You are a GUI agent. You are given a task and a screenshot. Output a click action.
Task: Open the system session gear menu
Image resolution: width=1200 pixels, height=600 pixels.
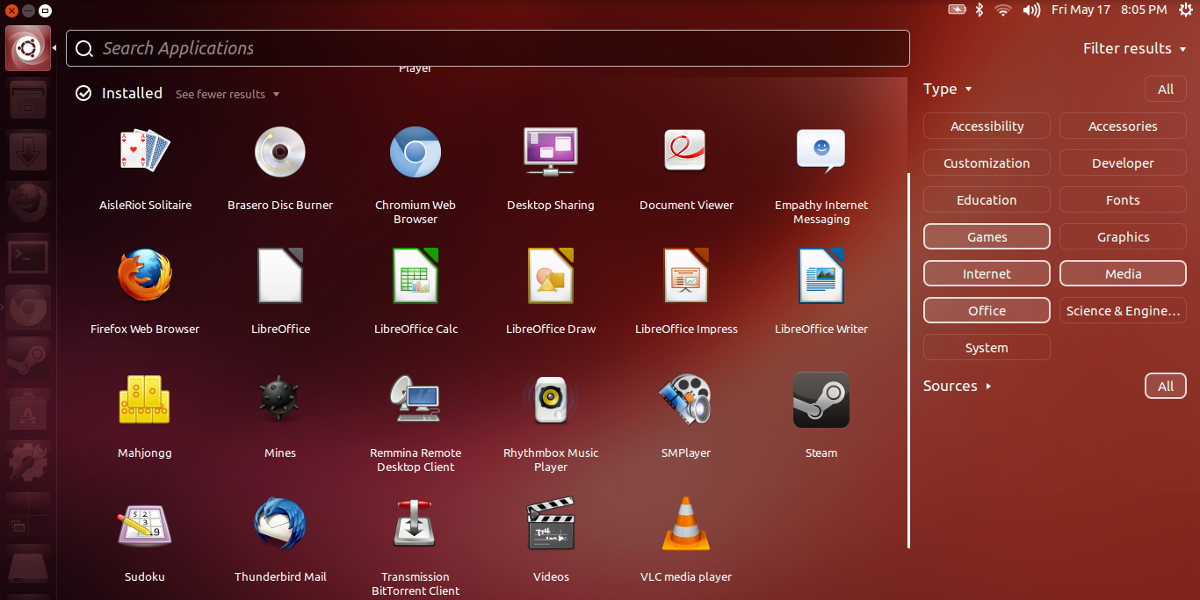(x=1184, y=10)
